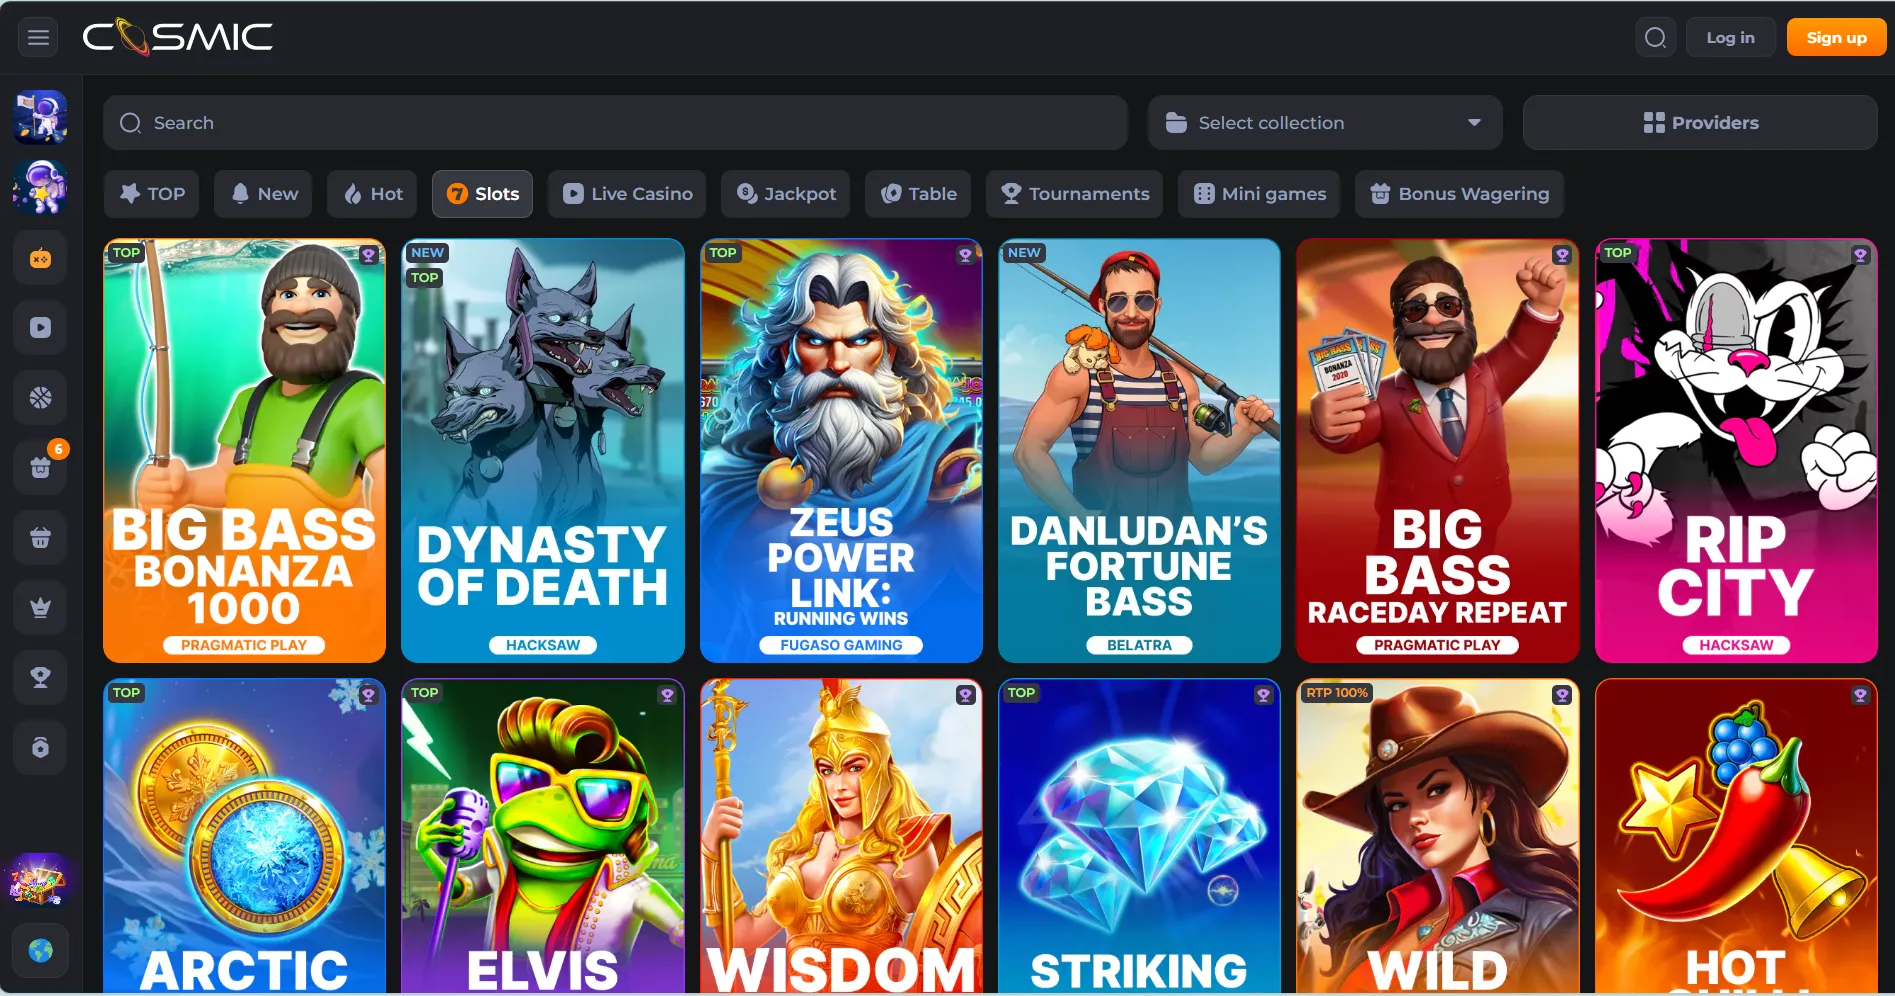Click HACKSAW label on Dynasty of Death
This screenshot has height=996, width=1895.
[543, 645]
